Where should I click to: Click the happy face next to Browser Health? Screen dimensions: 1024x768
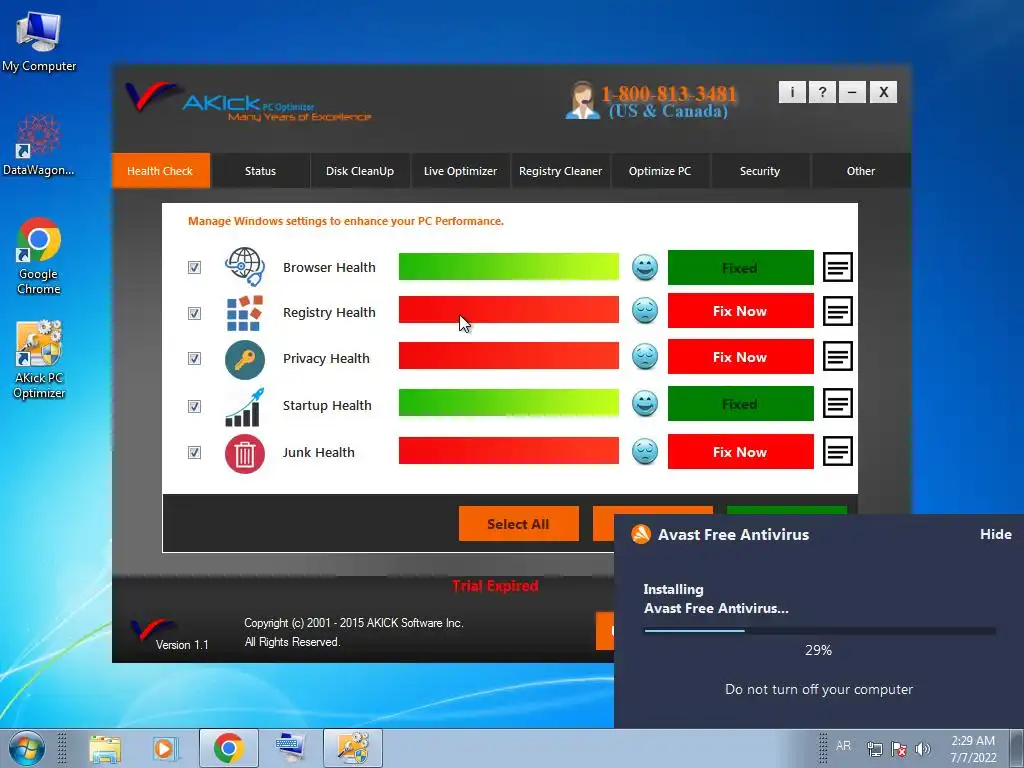tap(645, 268)
